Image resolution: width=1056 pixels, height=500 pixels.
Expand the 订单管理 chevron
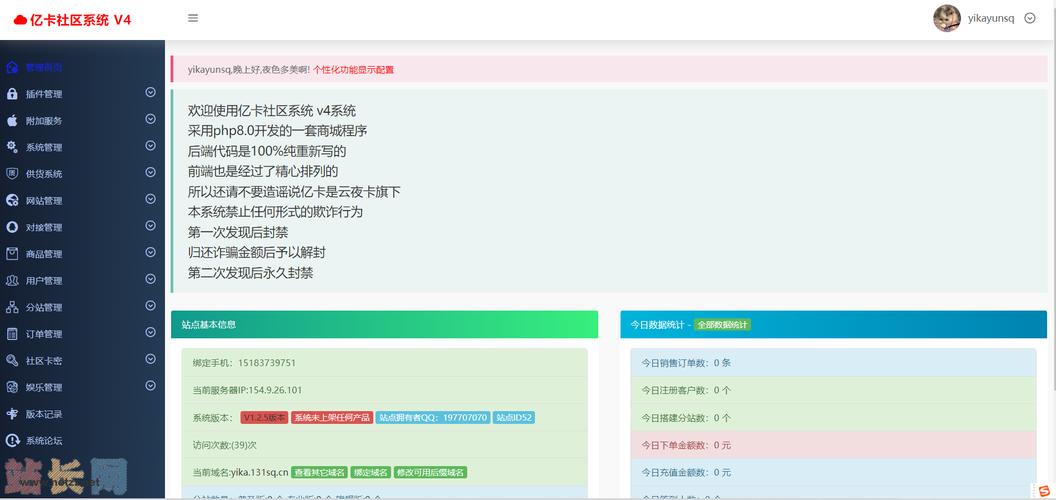coord(150,332)
